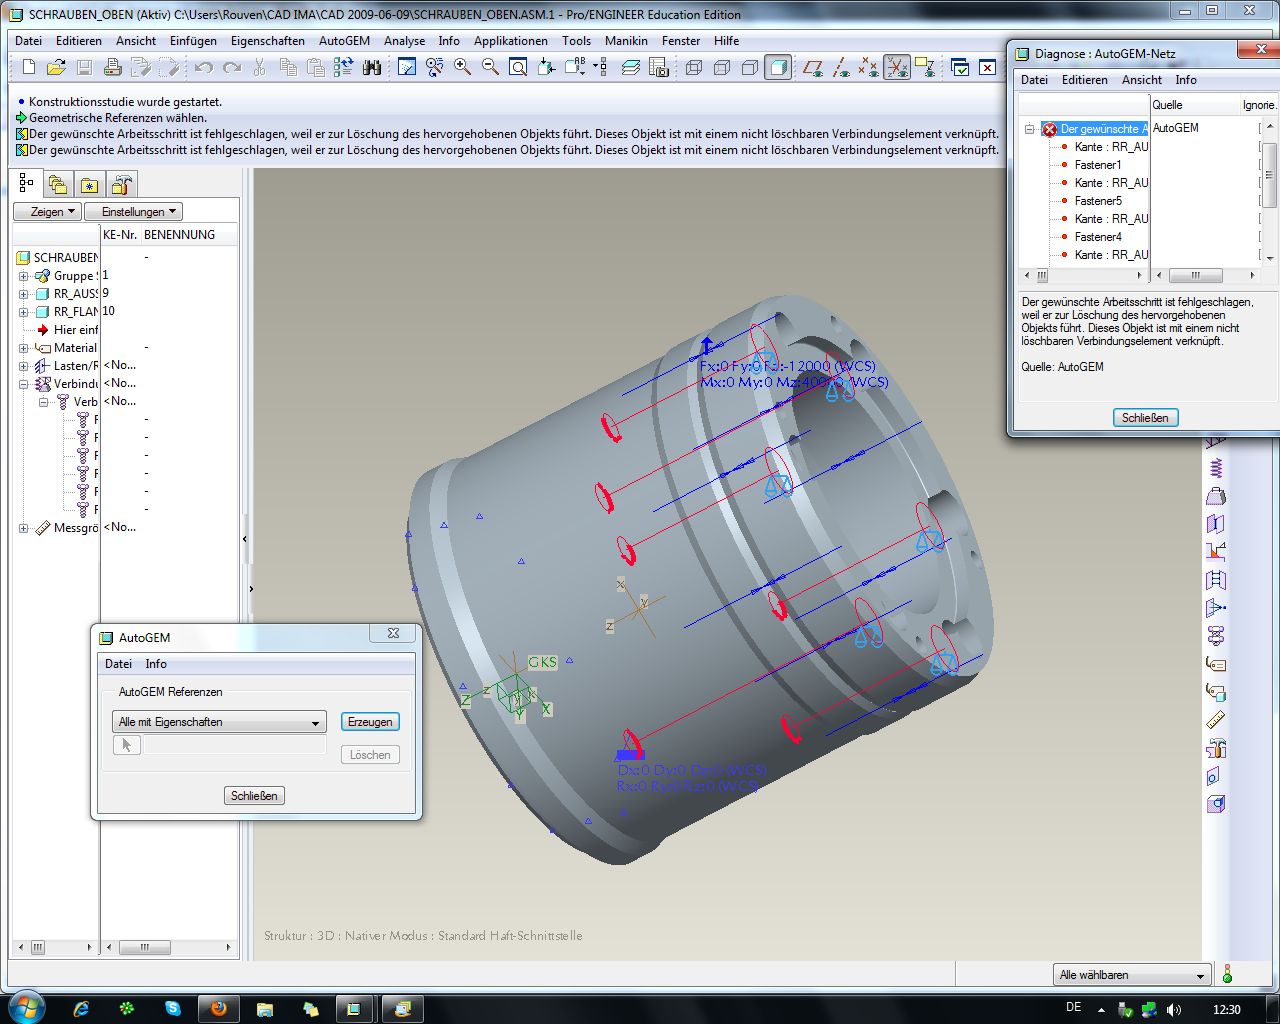
Task: Click the Redo arrow icon
Action: (x=232, y=67)
